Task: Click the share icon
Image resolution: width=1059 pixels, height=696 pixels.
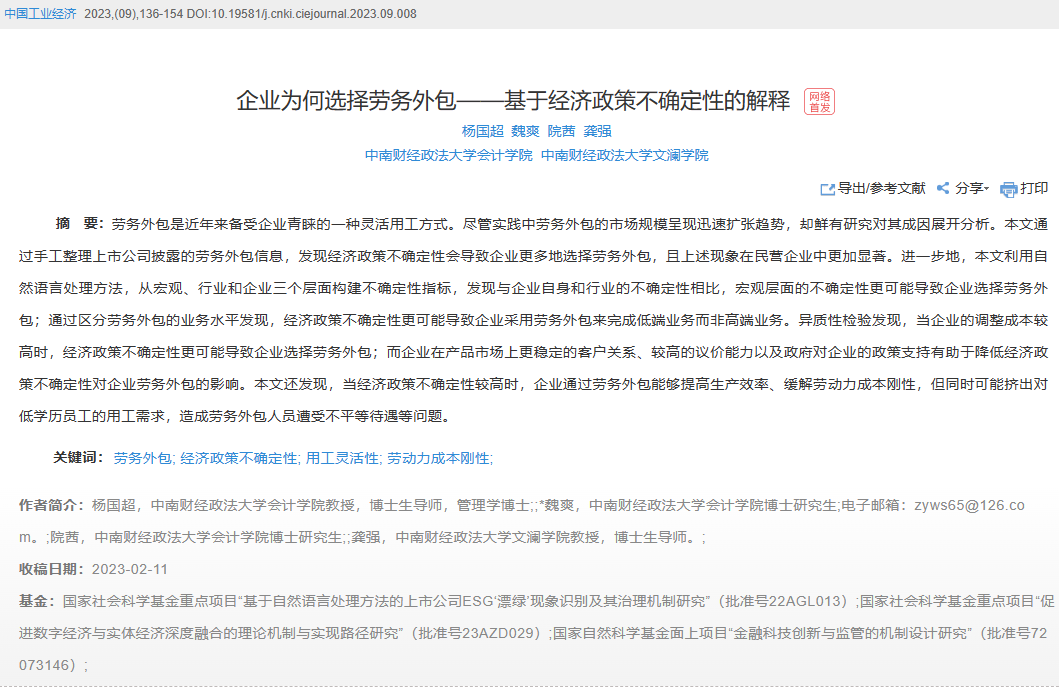Action: [x=942, y=189]
